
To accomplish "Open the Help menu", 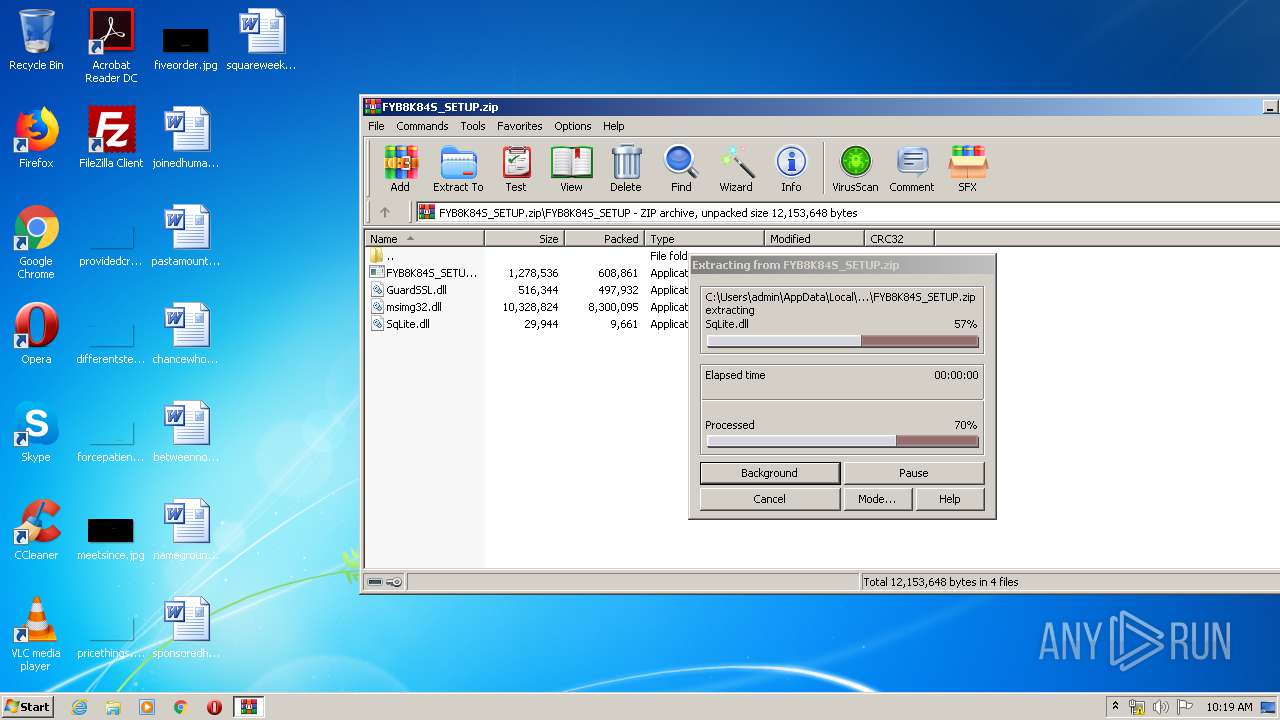I will click(x=614, y=126).
